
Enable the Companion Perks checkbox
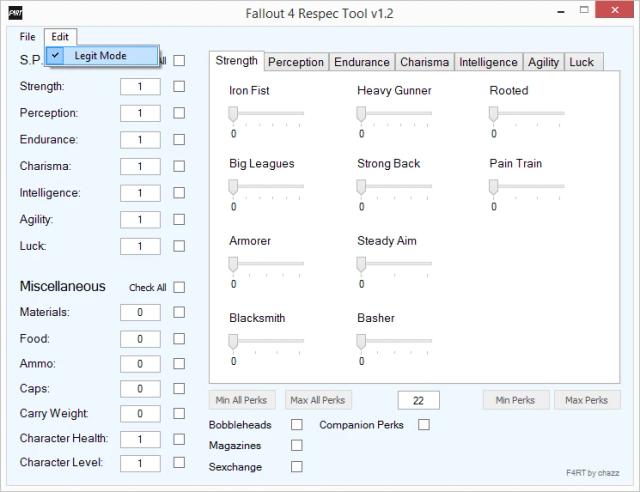click(424, 425)
